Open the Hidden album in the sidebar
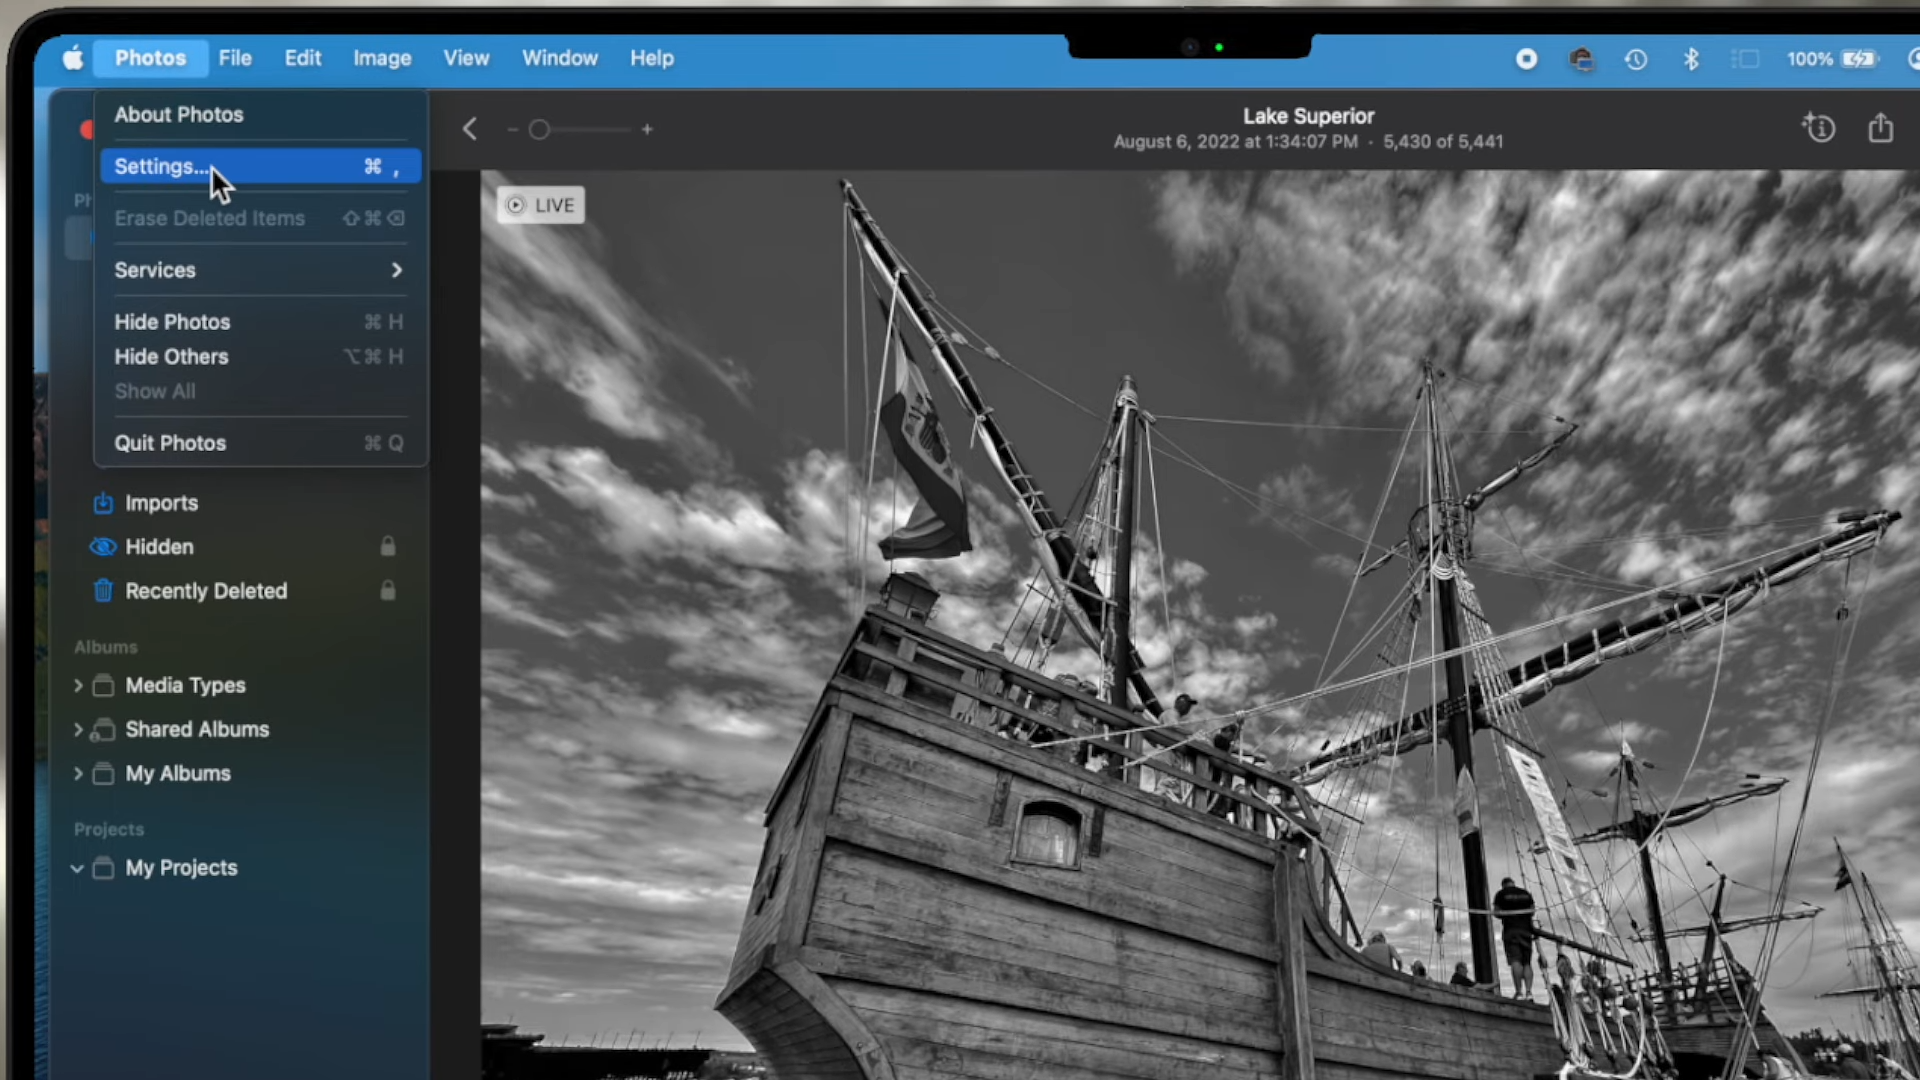The height and width of the screenshot is (1080, 1920). 160,547
